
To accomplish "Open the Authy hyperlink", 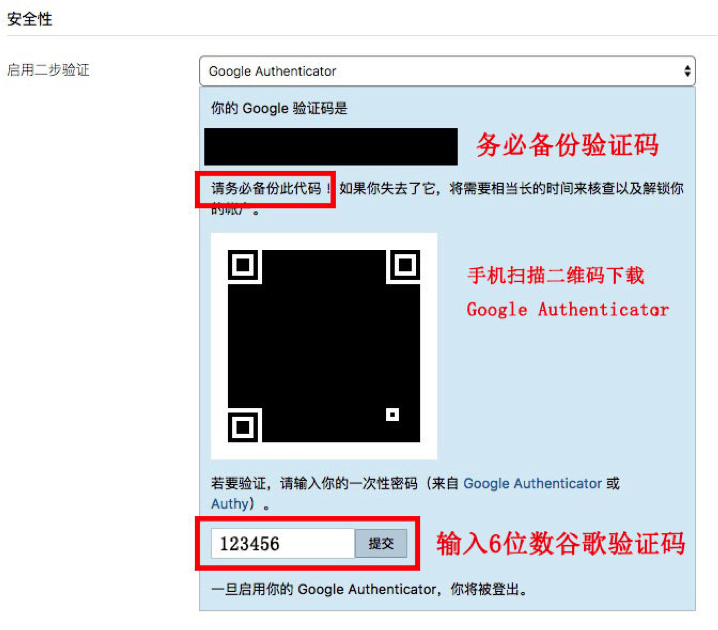I will pos(229,504).
